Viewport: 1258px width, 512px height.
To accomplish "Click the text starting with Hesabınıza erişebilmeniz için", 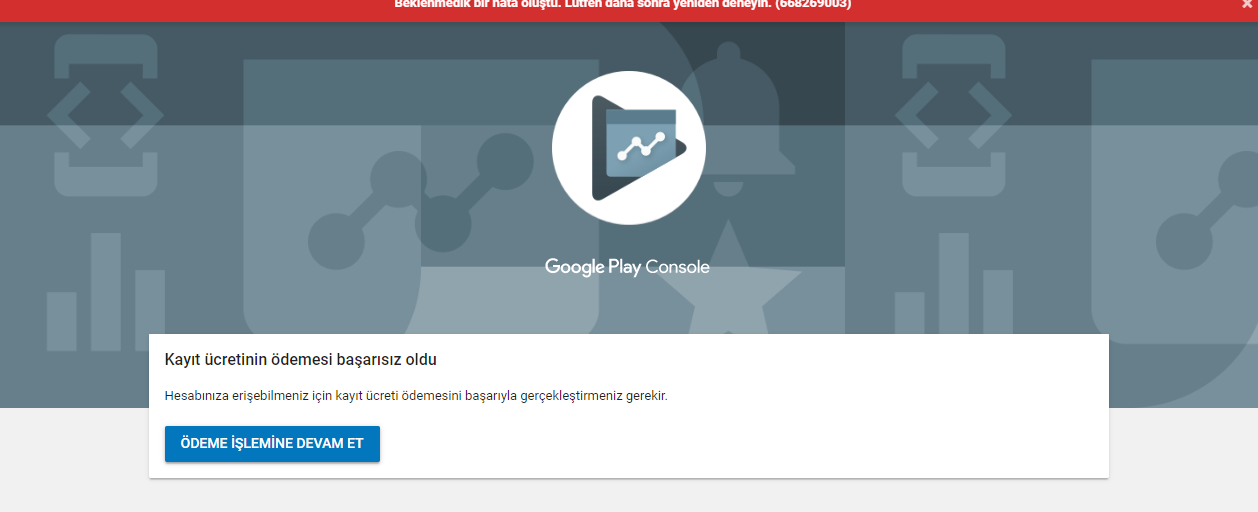I will point(415,395).
